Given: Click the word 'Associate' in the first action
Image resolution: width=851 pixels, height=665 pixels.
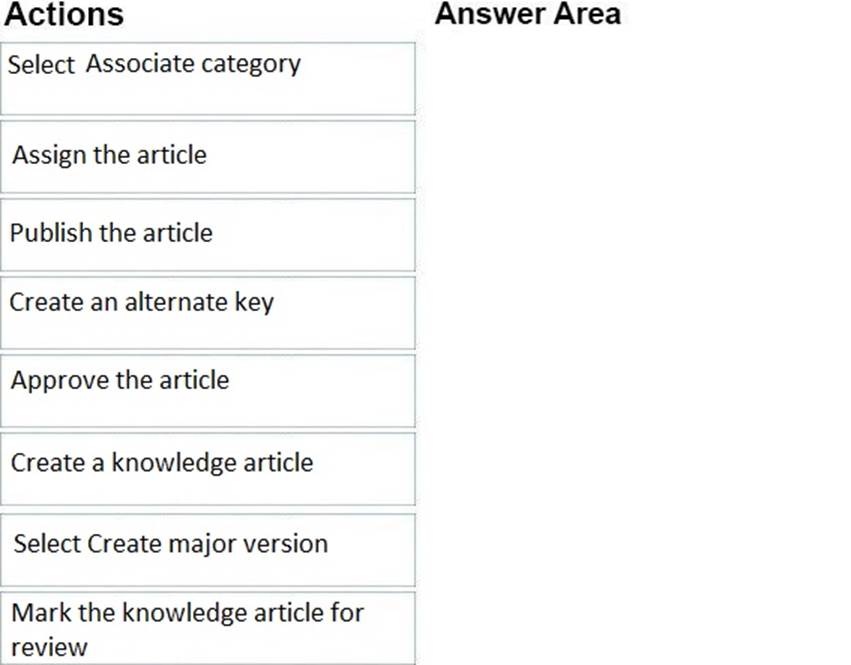Looking at the screenshot, I should [x=139, y=64].
